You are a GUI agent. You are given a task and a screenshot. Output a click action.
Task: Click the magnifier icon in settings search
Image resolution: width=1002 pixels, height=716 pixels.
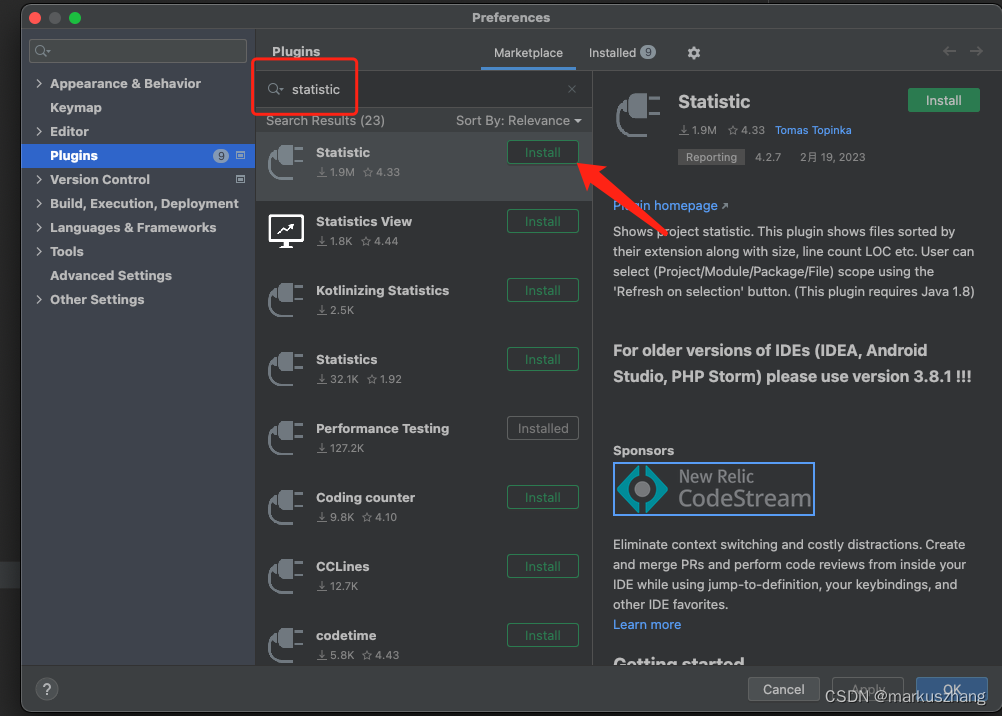pos(42,51)
